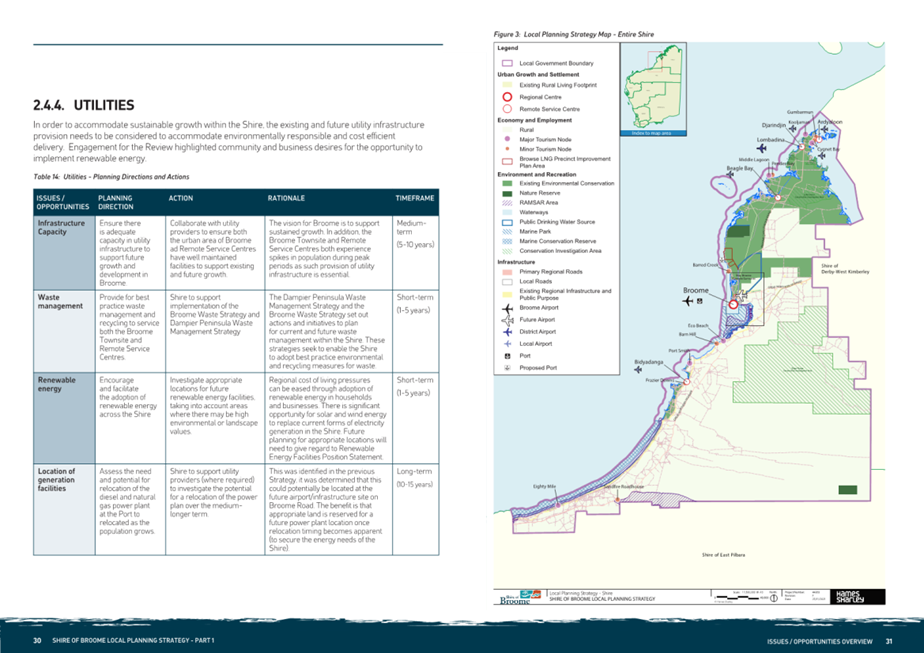This screenshot has height=653, width=924.
Task: Click the Proposed Port legend icon
Action: [507, 368]
